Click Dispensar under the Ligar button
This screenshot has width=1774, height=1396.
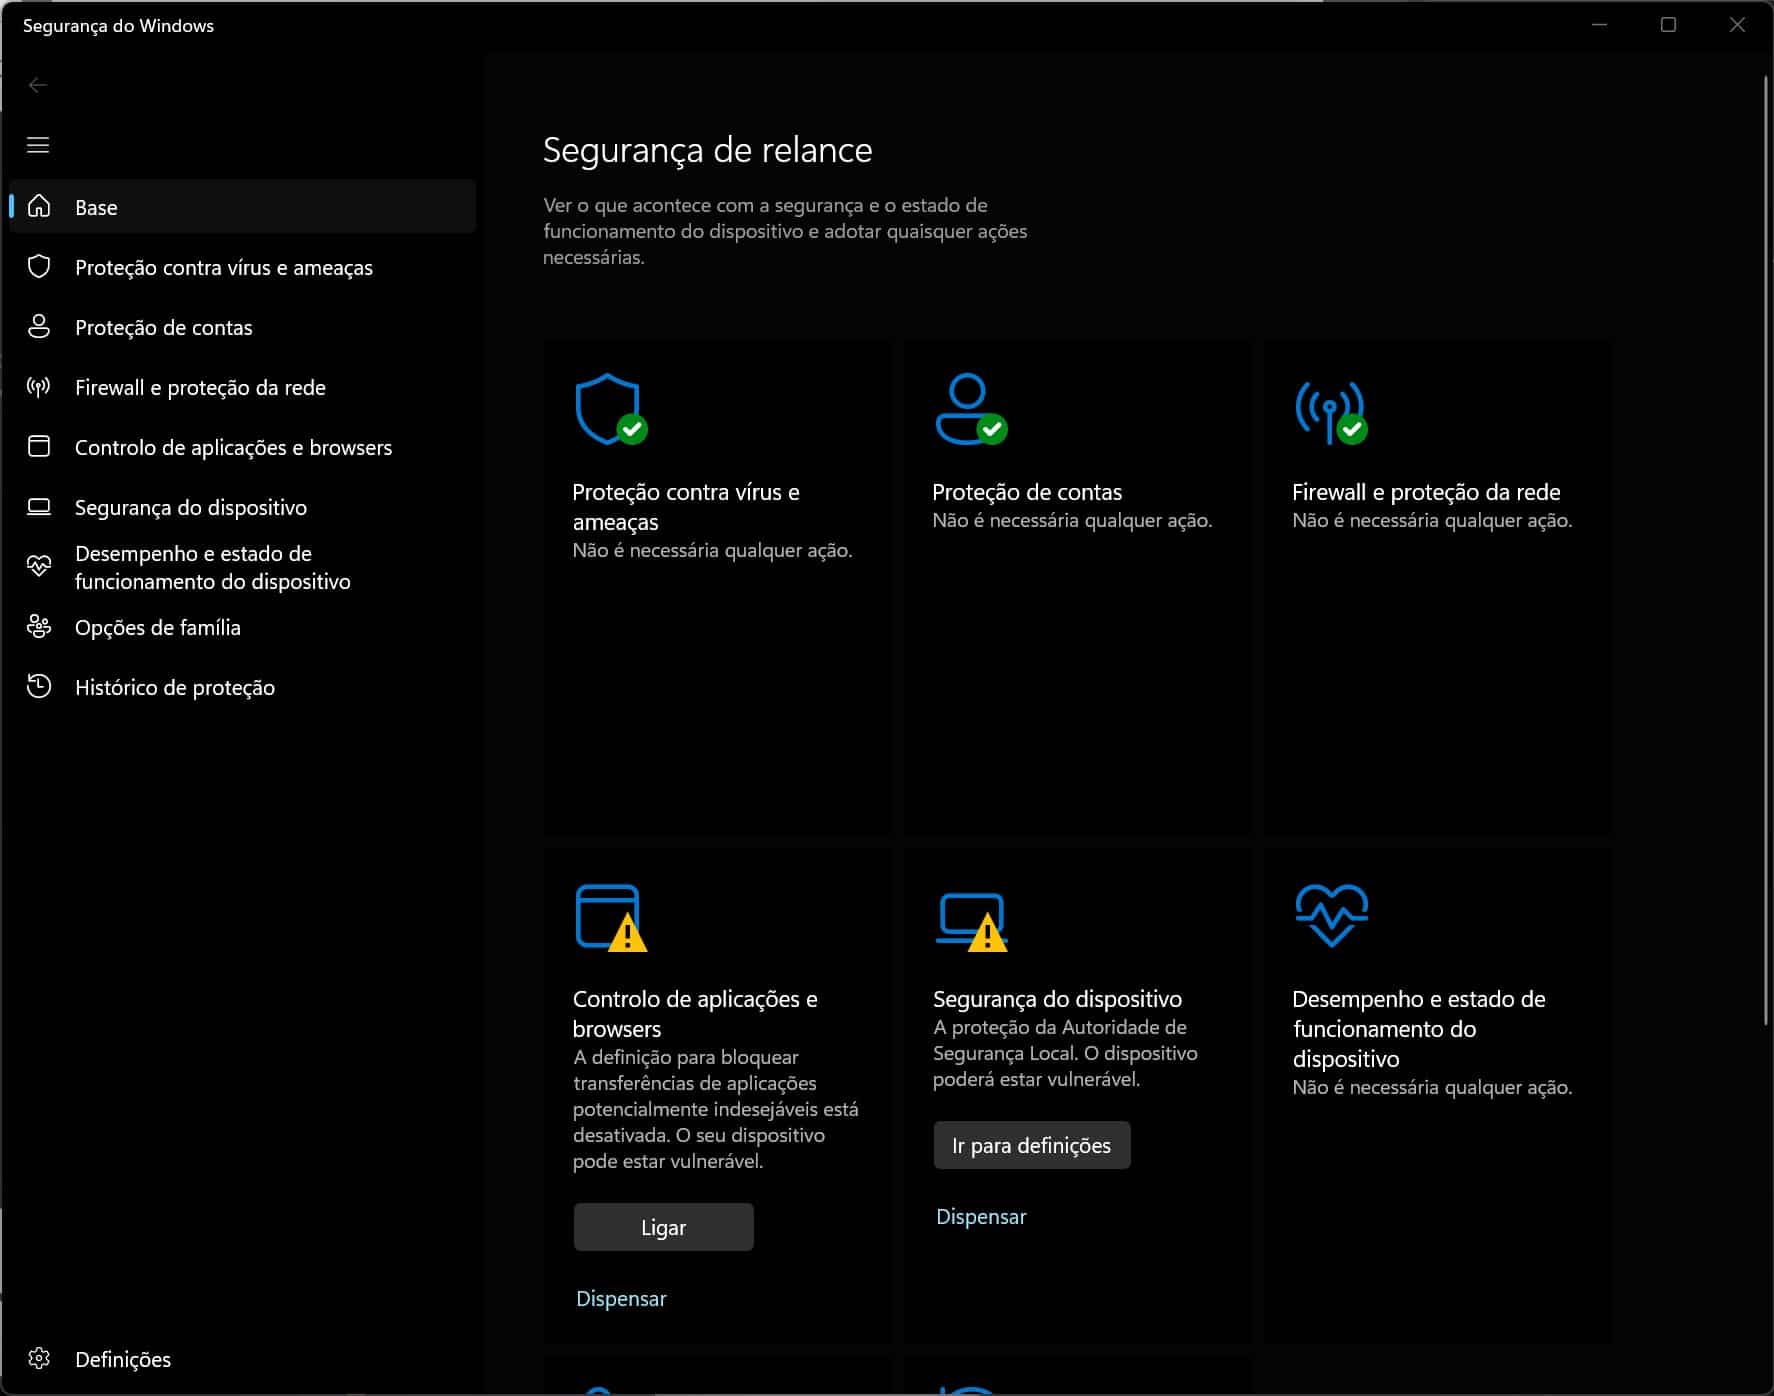[x=621, y=1298]
